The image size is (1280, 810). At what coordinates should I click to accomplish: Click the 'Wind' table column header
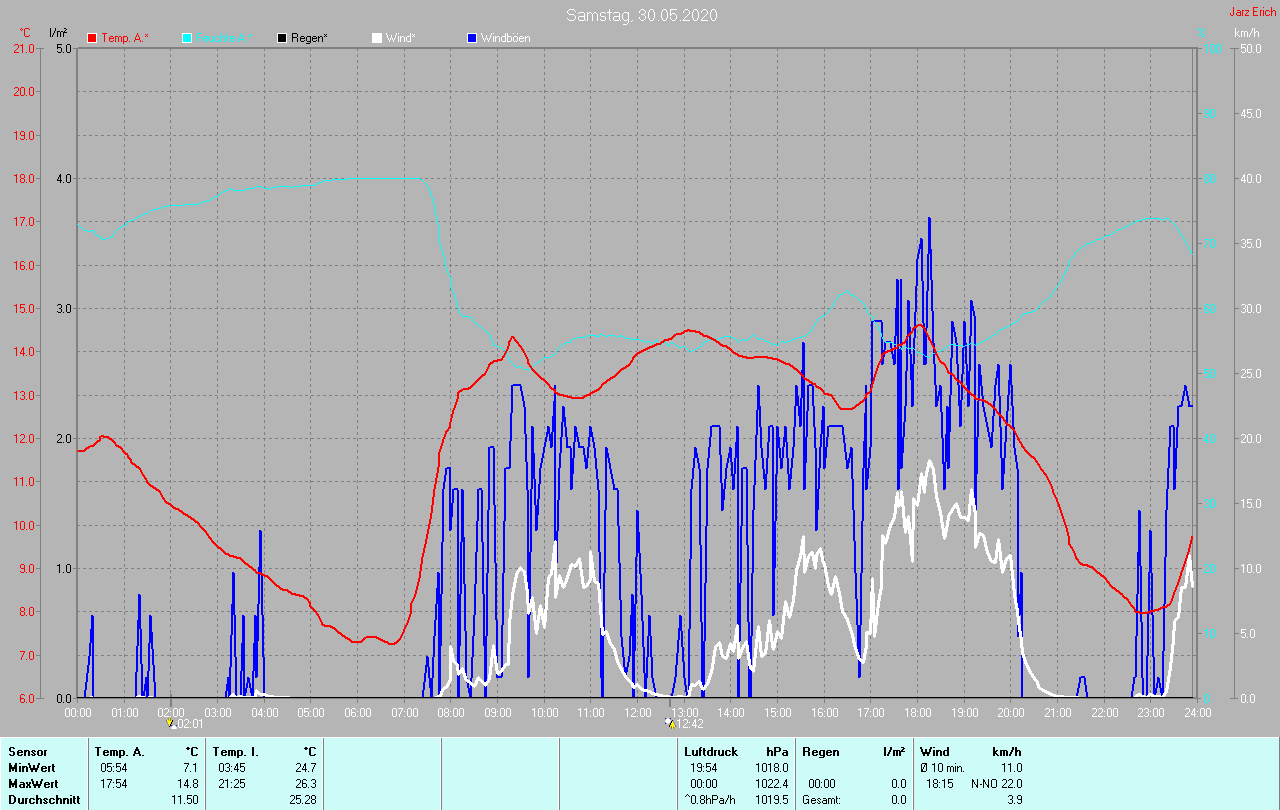[935, 752]
